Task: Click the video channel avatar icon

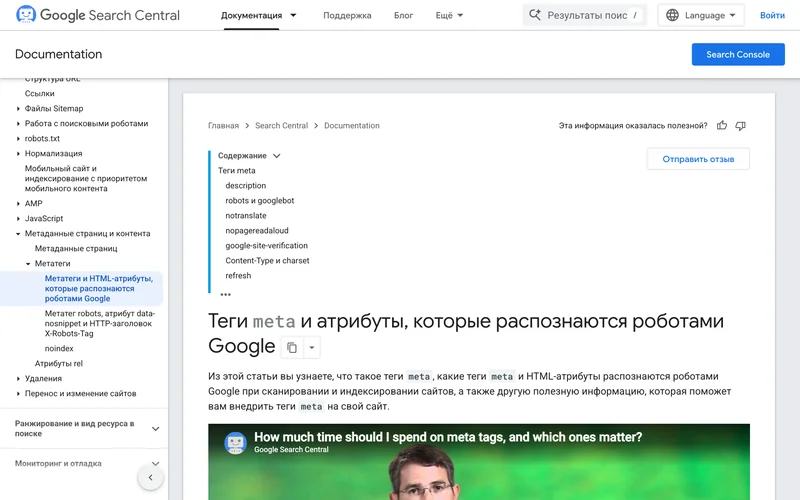Action: [x=236, y=442]
